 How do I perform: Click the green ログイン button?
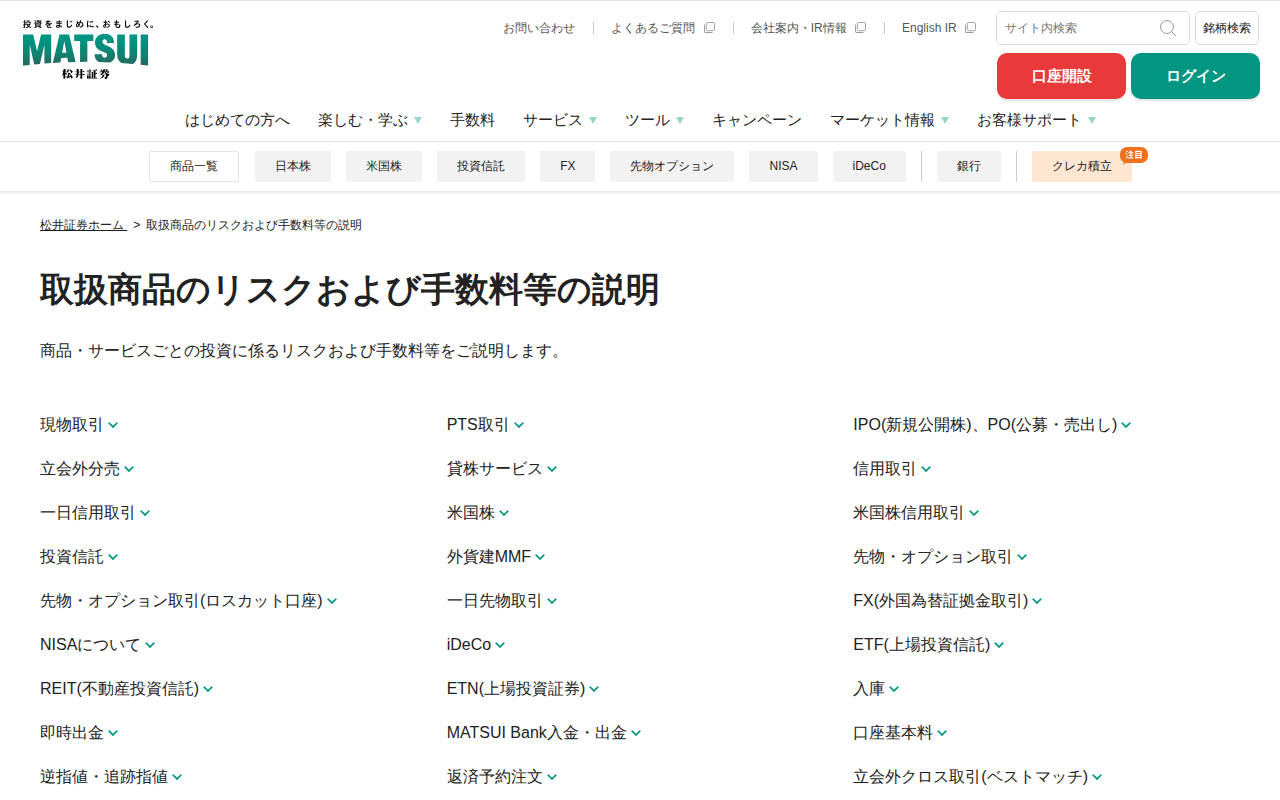(x=1195, y=76)
